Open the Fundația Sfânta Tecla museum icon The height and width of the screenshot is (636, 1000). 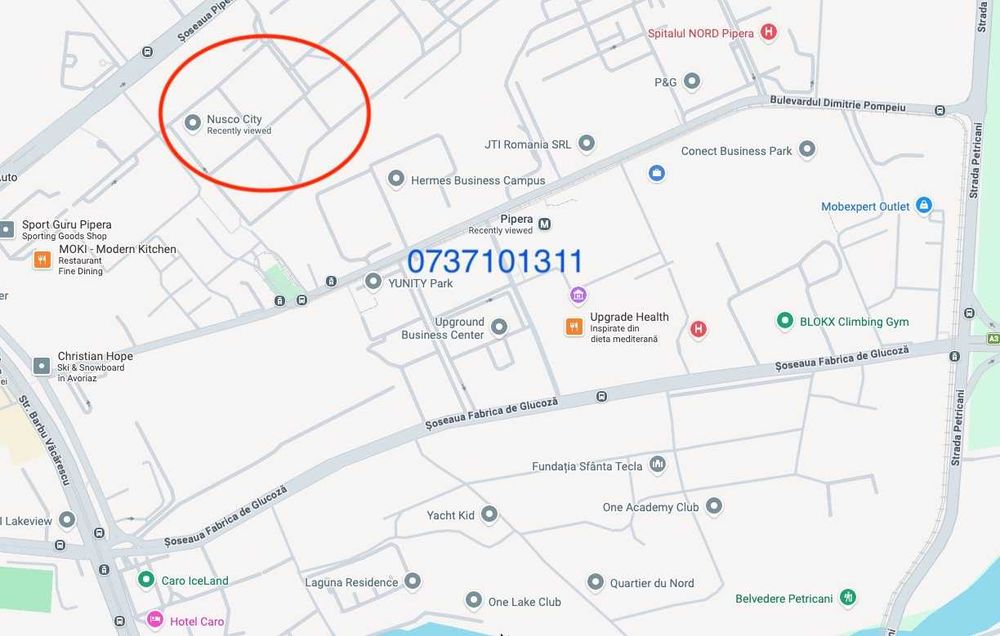tap(658, 464)
